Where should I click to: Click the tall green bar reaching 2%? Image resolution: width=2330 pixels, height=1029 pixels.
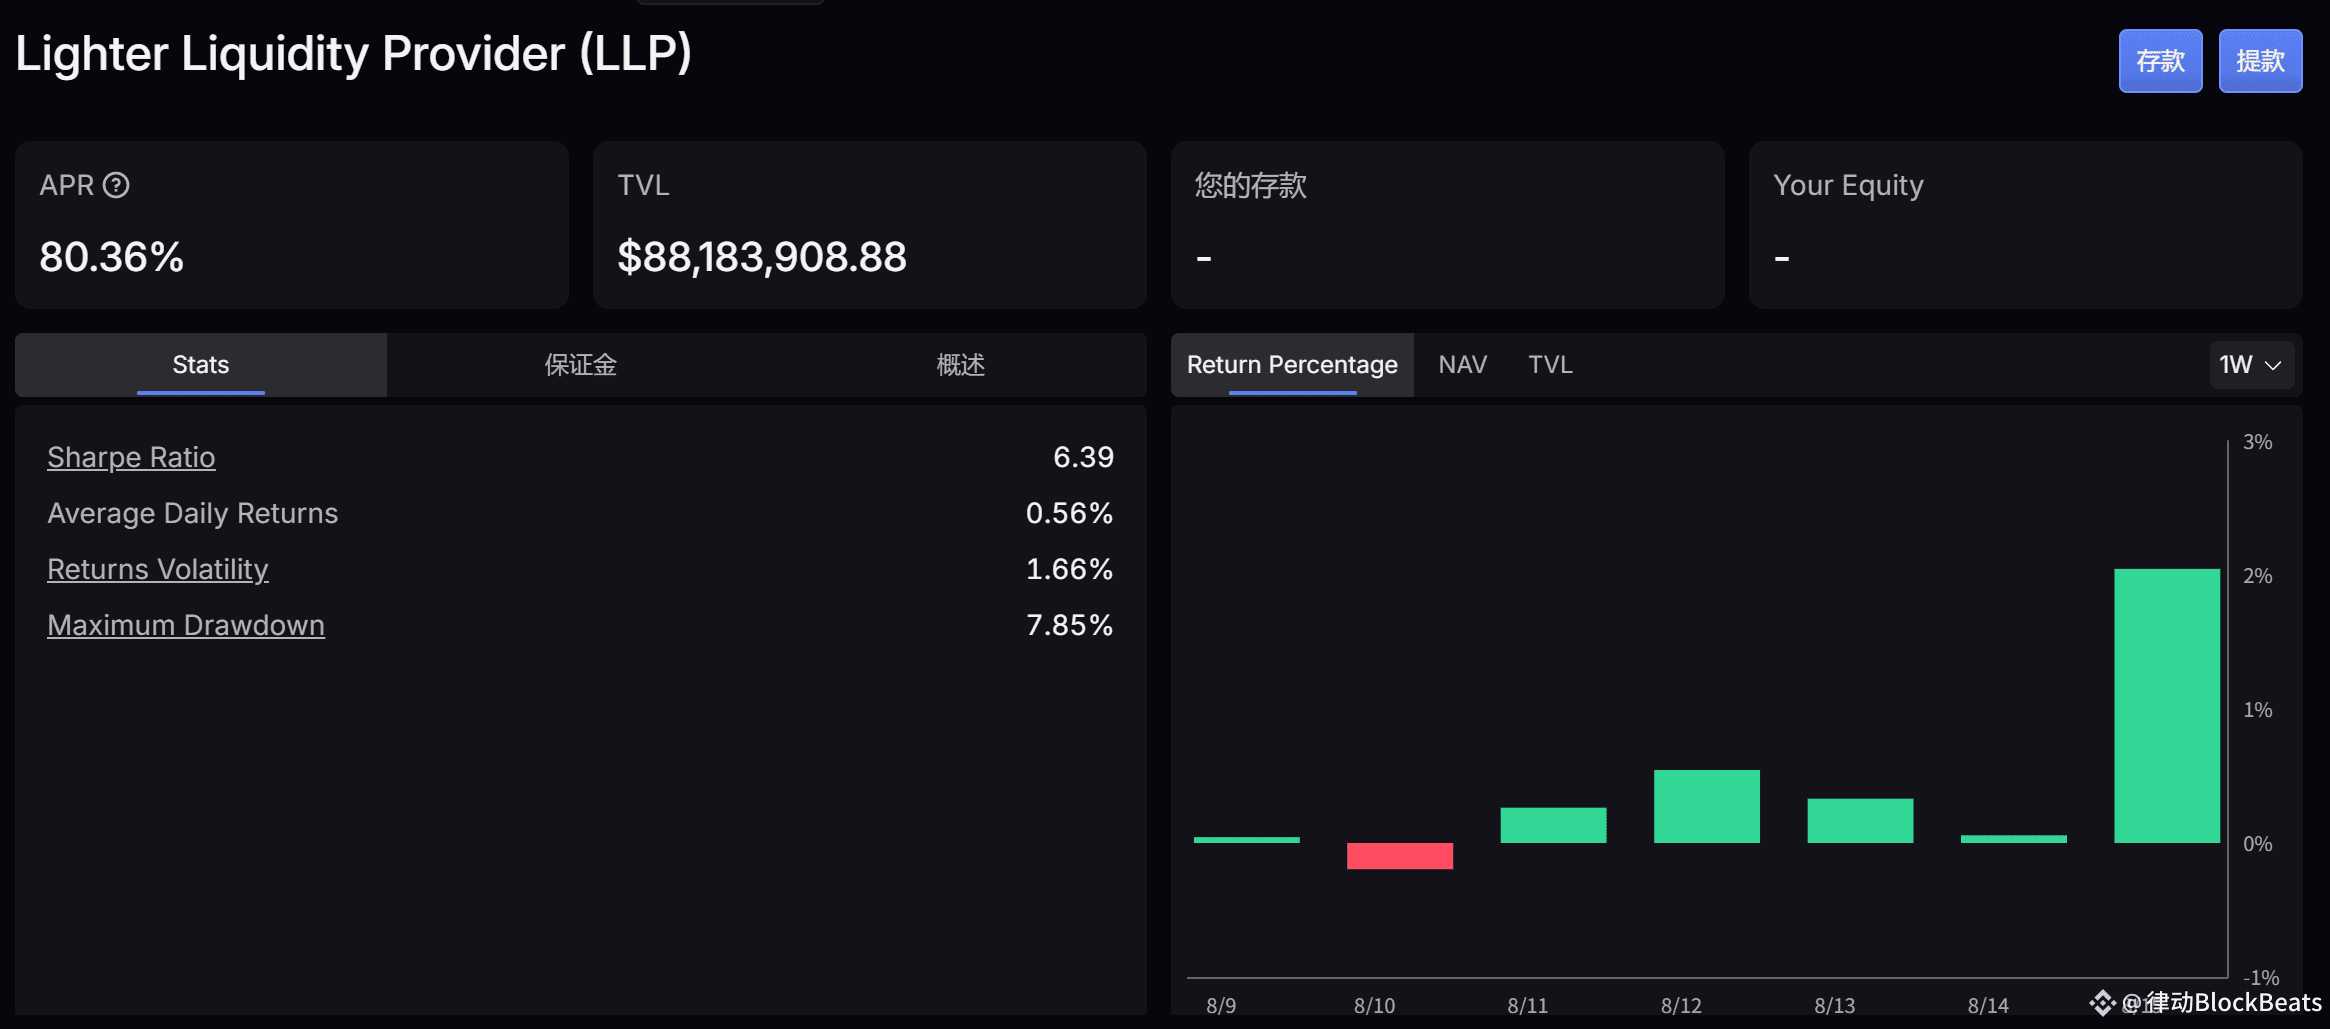pos(2167,706)
